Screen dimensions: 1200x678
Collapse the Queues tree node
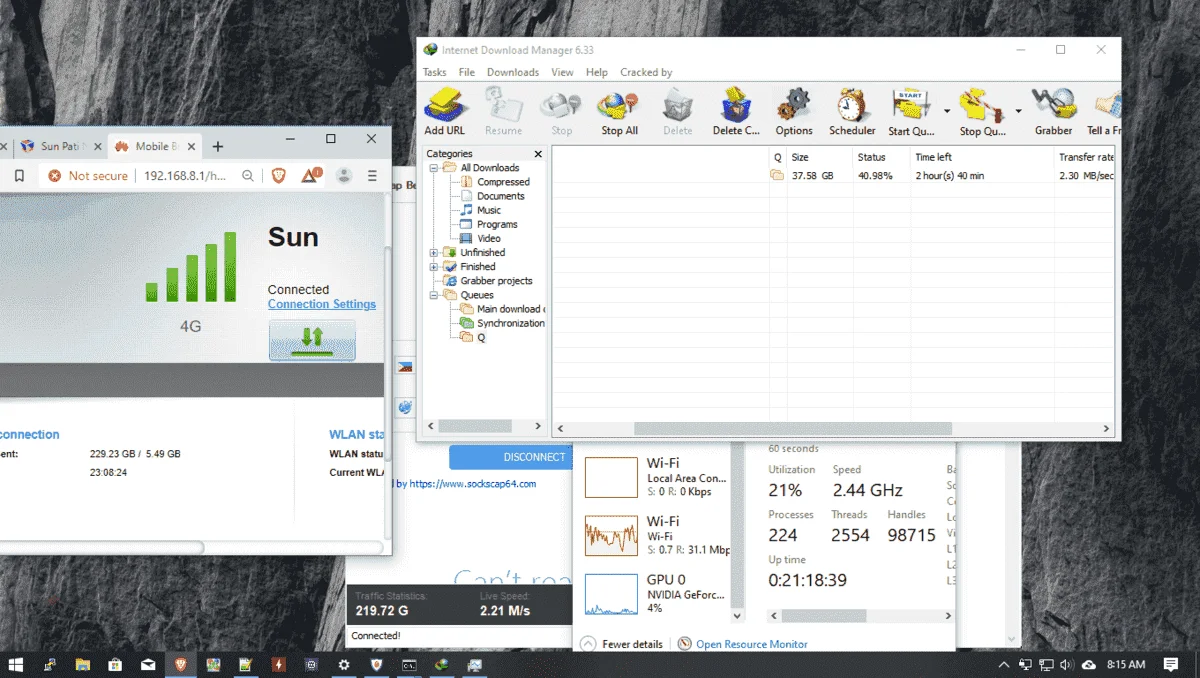[434, 295]
